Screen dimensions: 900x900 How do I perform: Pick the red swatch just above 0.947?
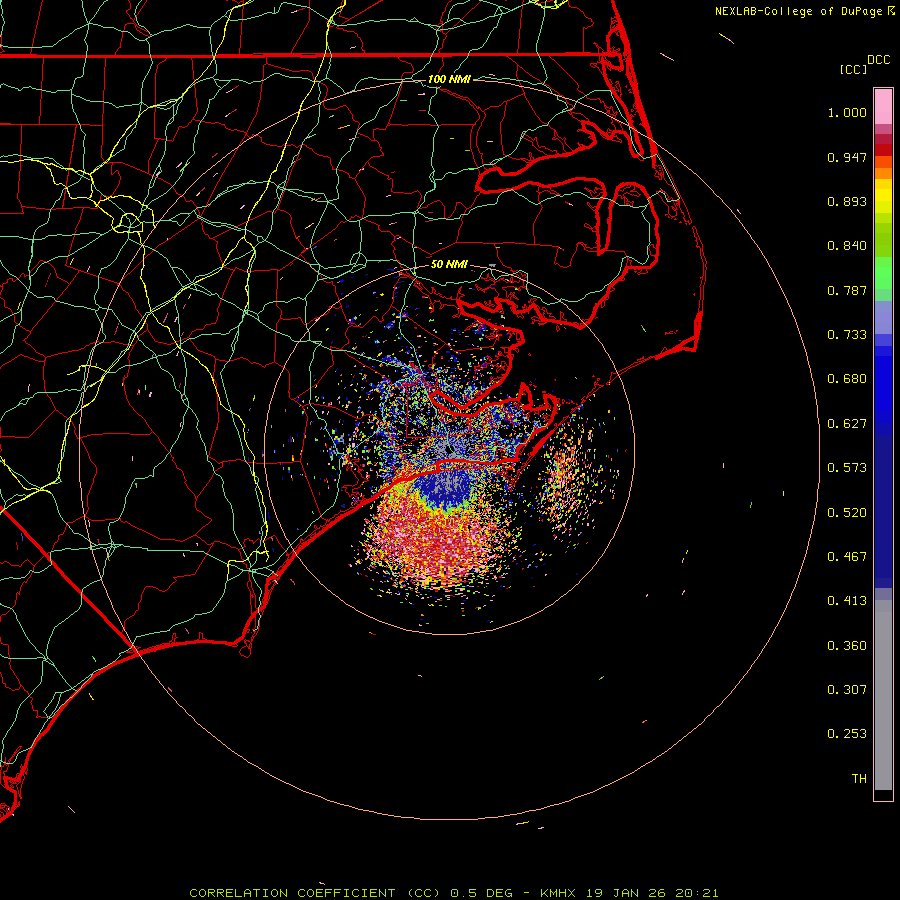pos(883,150)
